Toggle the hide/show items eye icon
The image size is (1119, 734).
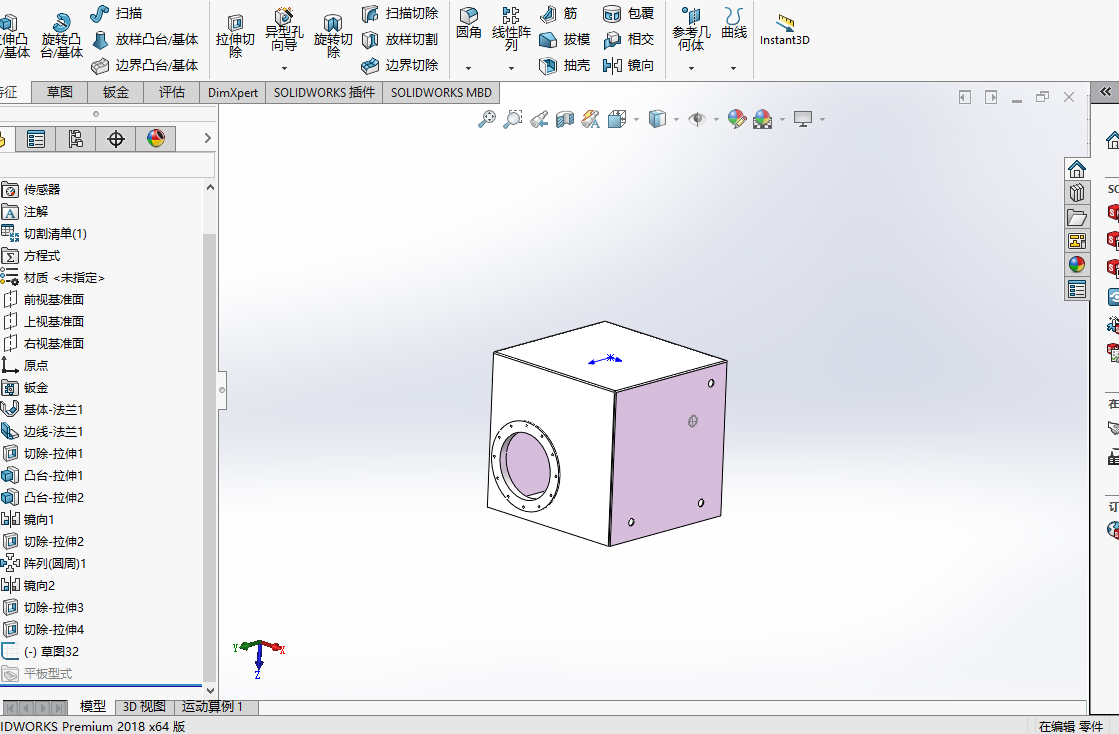coord(697,119)
